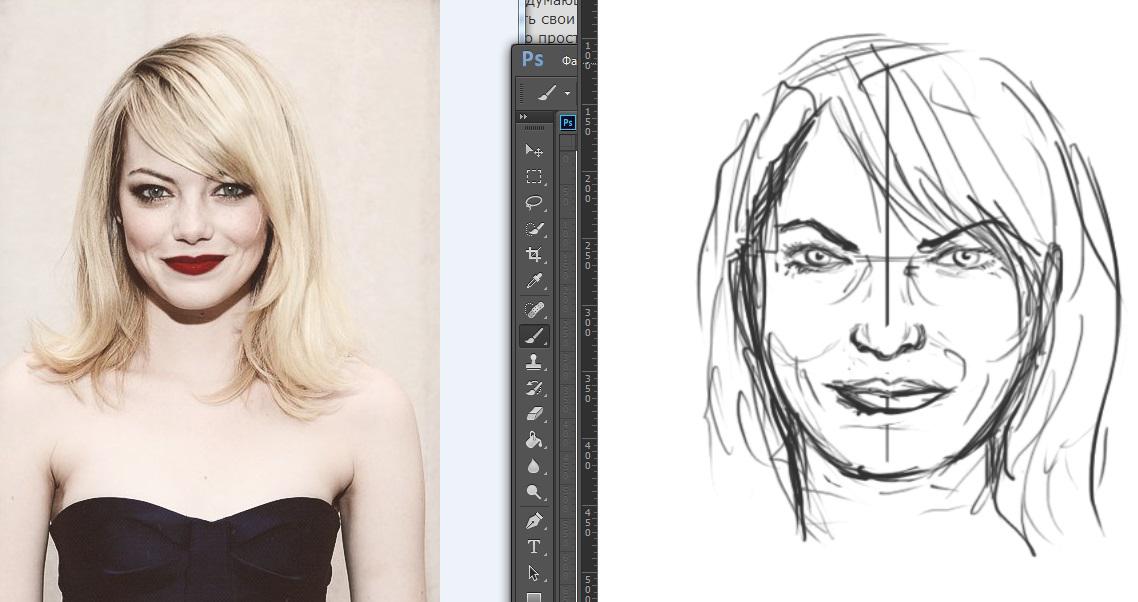Screen dimensions: 1138x602
Task: Select the Healing Brush bandage tool
Action: [x=534, y=310]
